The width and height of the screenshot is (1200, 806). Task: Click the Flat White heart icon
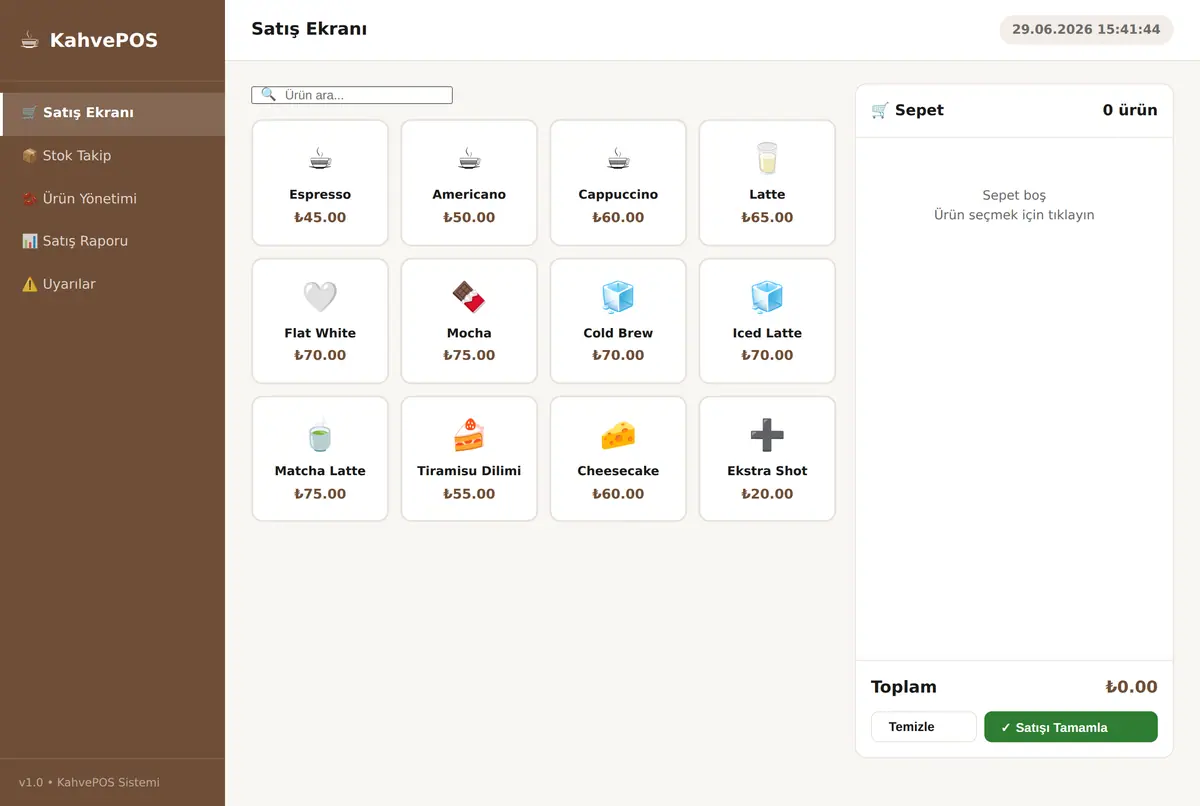coord(320,297)
